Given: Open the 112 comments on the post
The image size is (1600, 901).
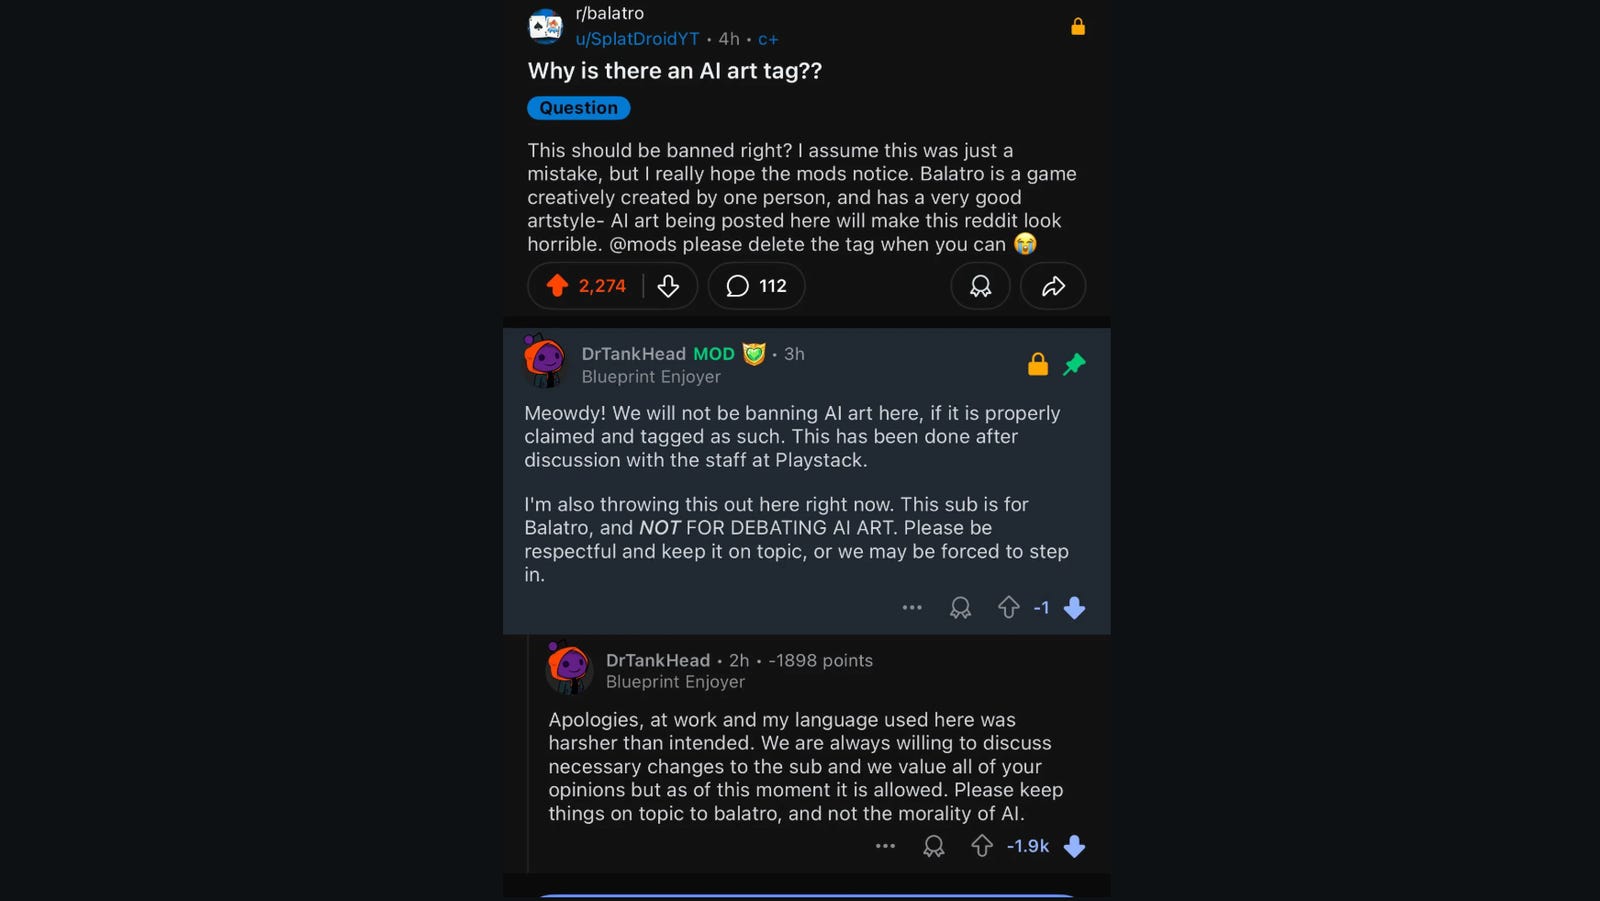Looking at the screenshot, I should (x=756, y=286).
